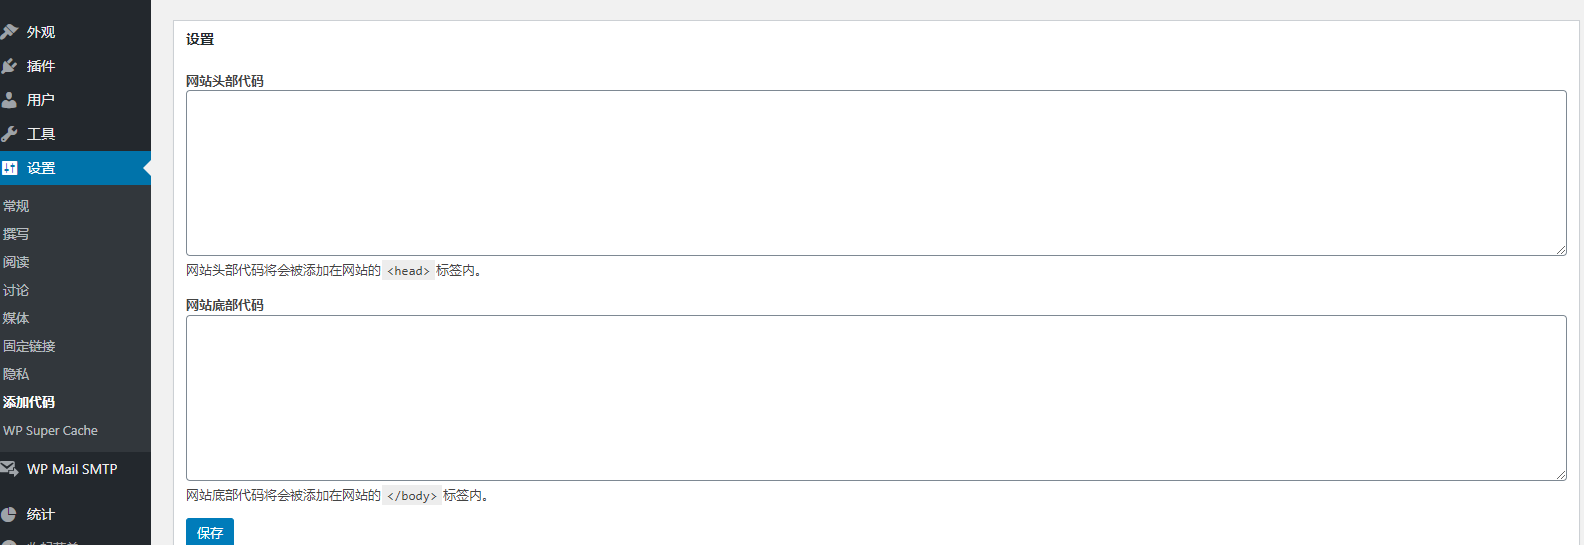Click the Users (用户) person icon
Viewport: 1584px width, 545px height.
click(x=9, y=100)
